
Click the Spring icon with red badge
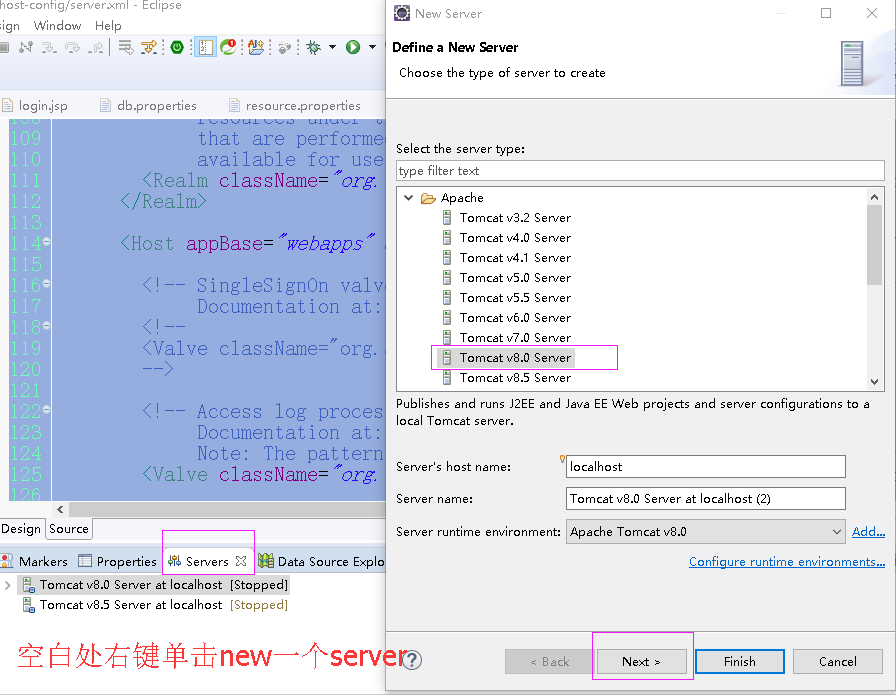(228, 47)
